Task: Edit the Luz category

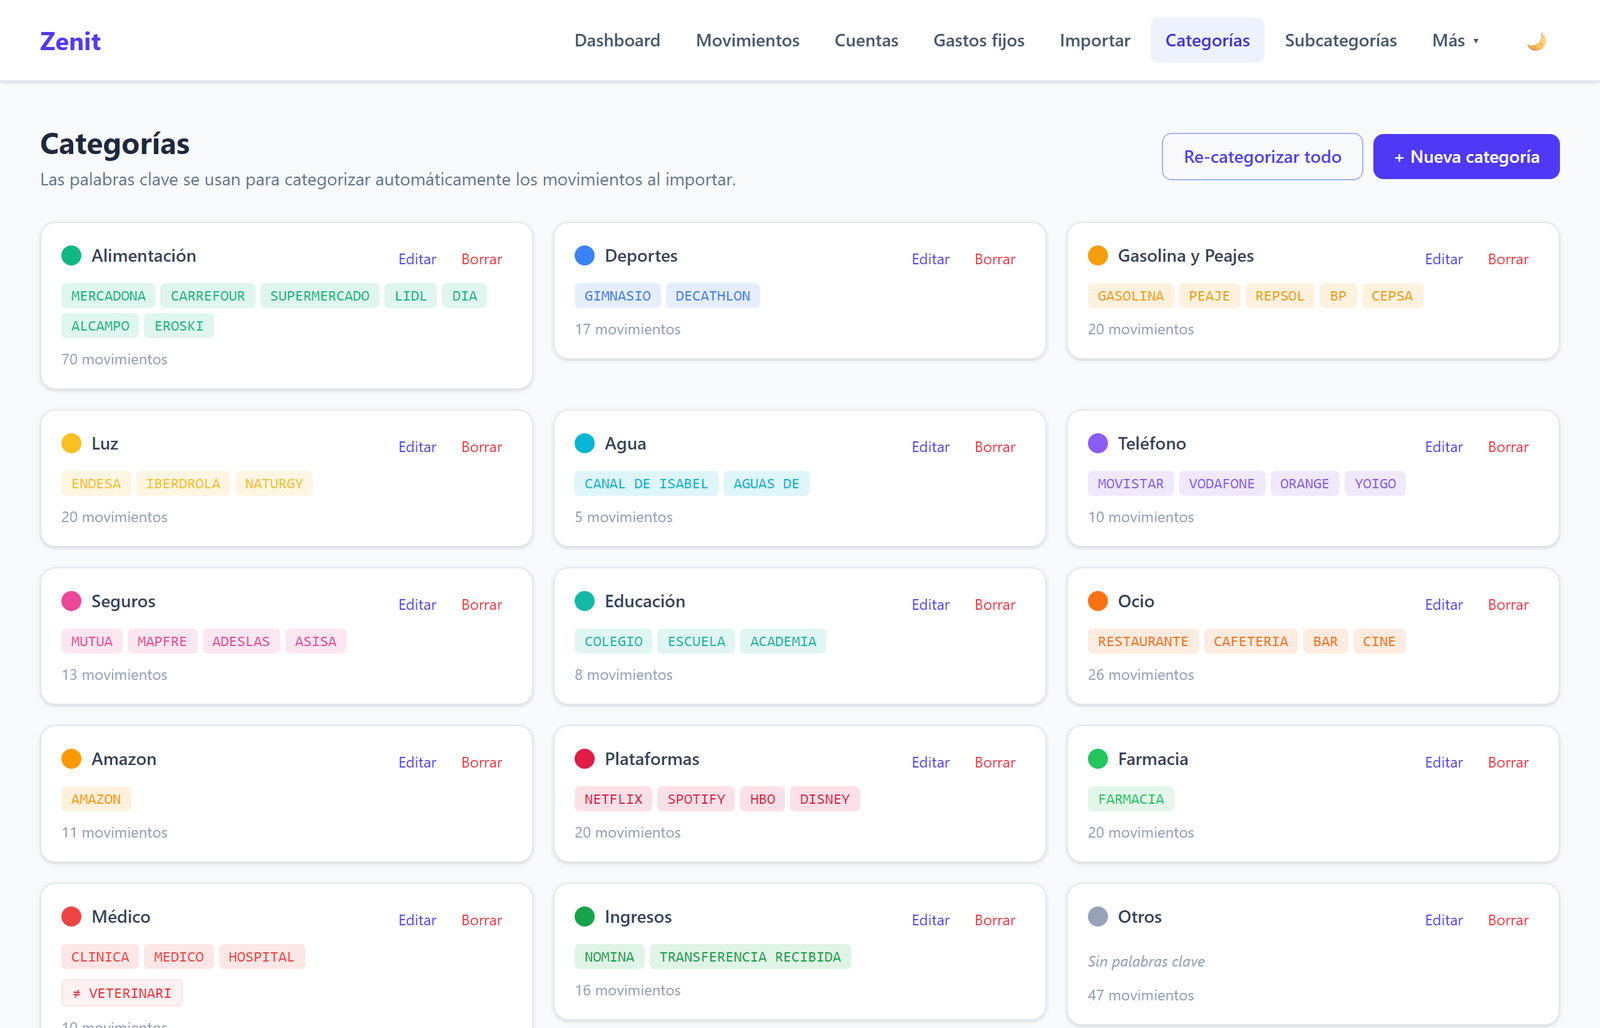Action: pos(417,447)
